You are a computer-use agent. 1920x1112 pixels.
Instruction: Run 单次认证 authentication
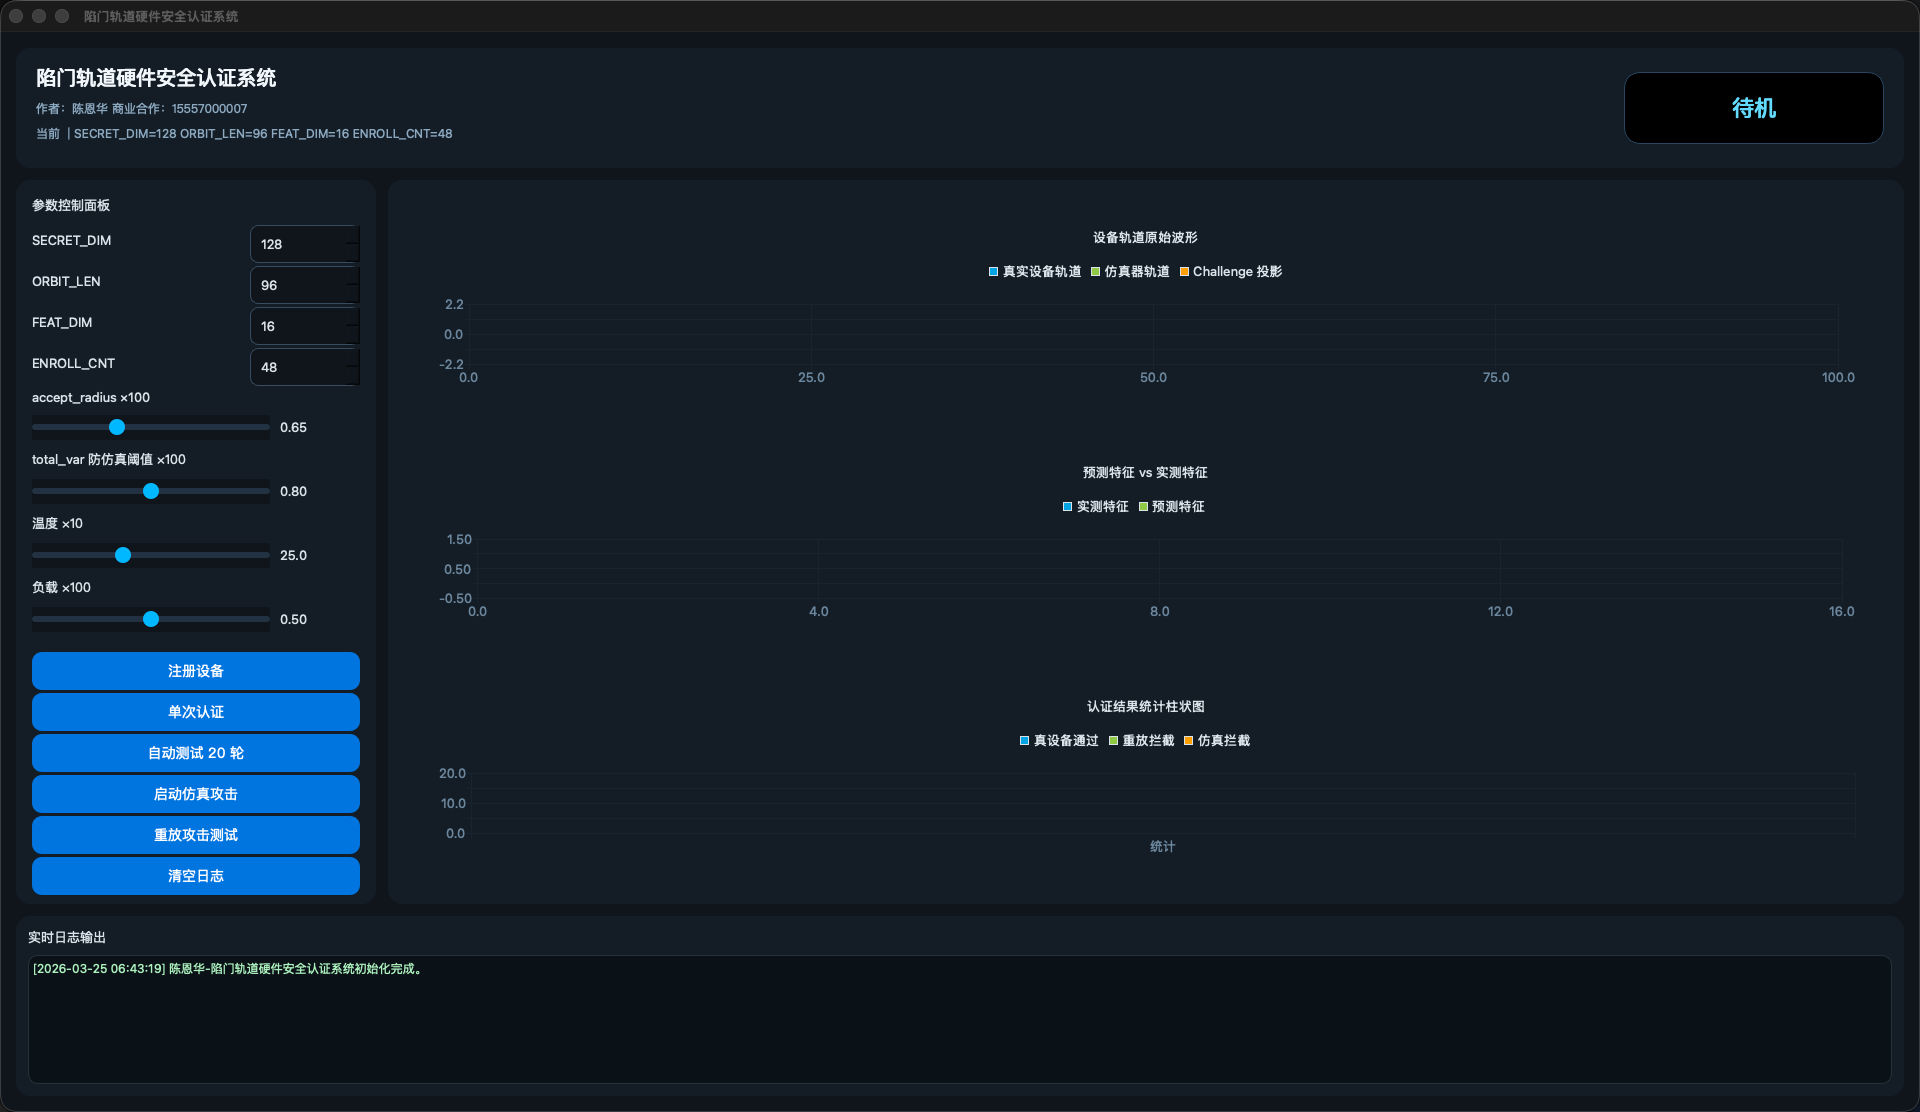click(196, 712)
